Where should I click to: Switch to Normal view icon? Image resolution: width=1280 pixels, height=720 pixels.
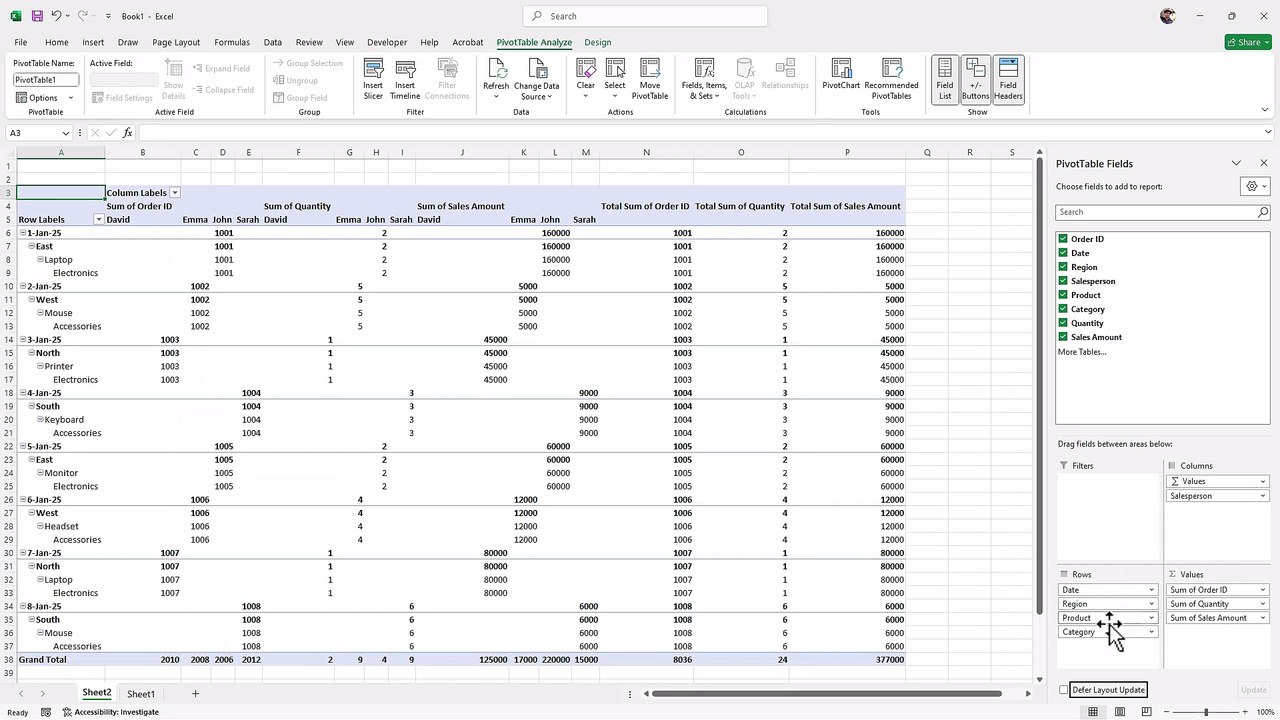[x=1093, y=712]
